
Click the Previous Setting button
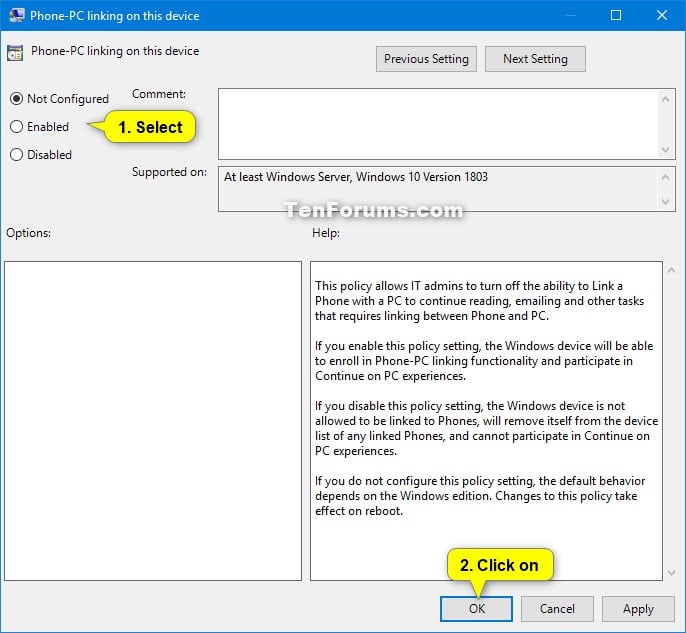(x=426, y=59)
